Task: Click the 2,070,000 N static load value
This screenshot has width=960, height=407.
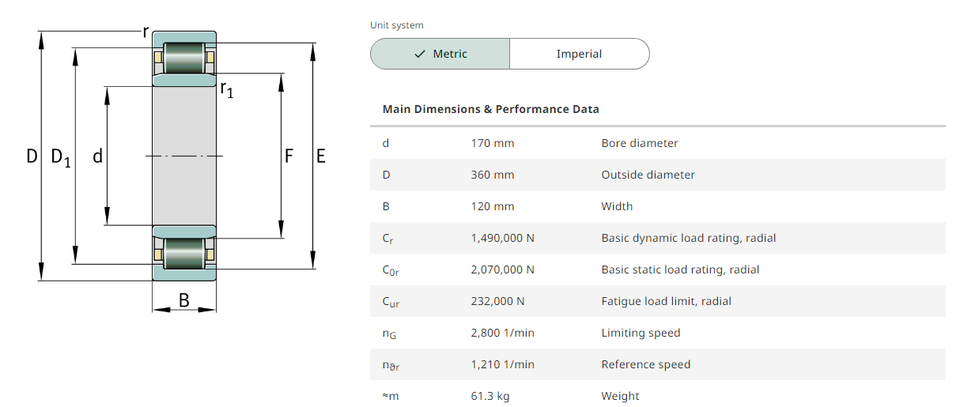Action: pos(502,270)
